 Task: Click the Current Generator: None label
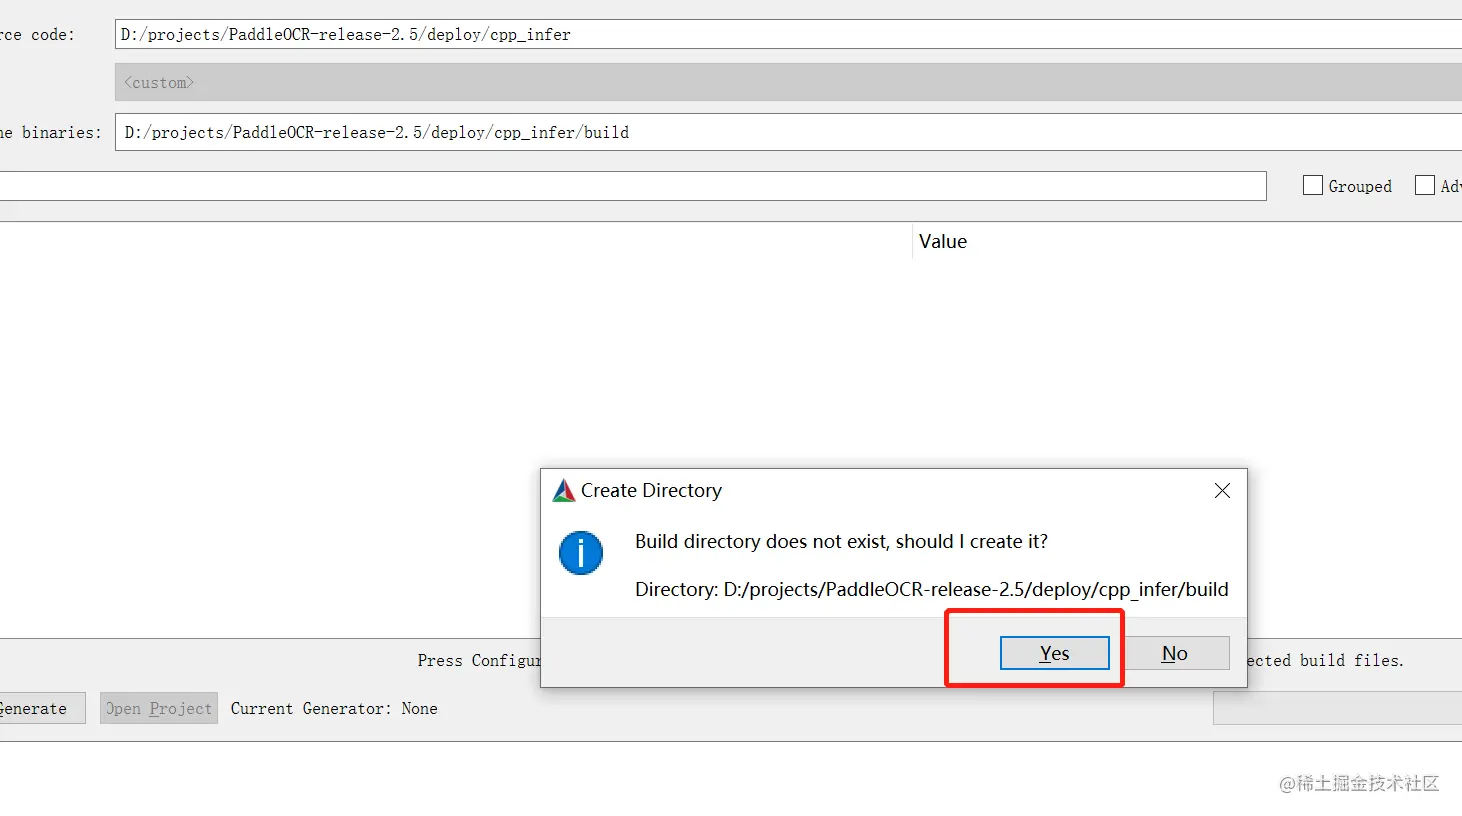click(334, 708)
